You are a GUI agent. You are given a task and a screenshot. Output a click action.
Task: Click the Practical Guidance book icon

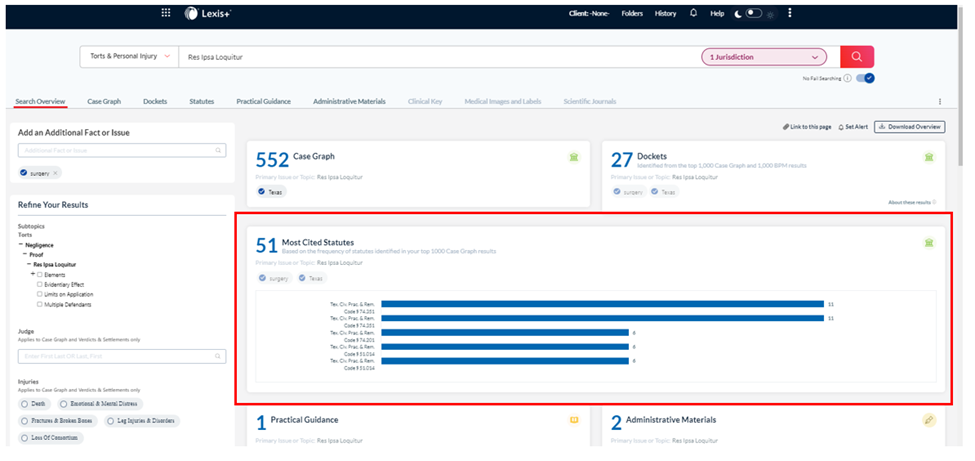coord(573,420)
